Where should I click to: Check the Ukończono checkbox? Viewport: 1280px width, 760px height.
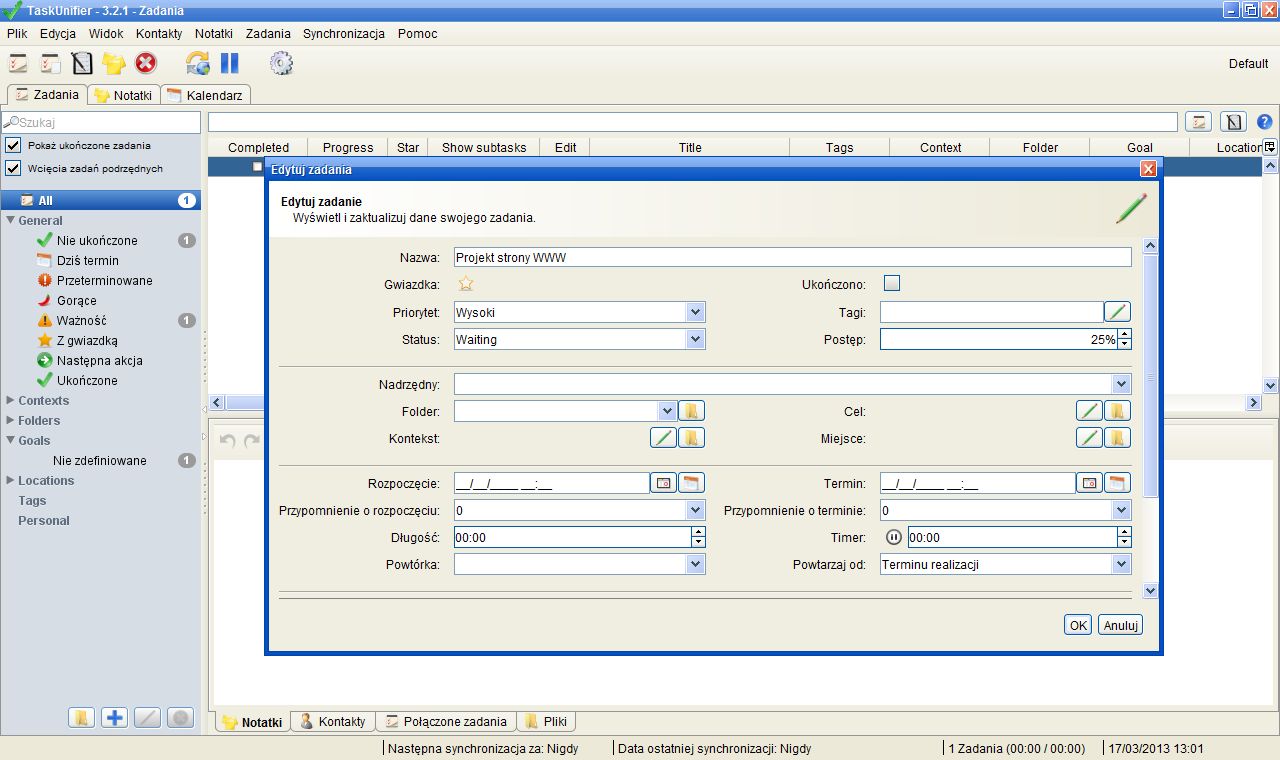point(891,283)
